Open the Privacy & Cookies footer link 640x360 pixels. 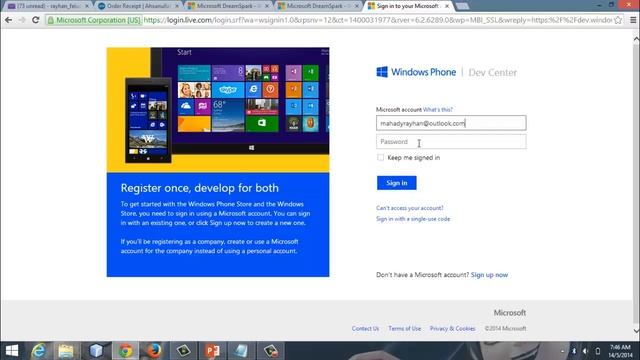tap(452, 328)
